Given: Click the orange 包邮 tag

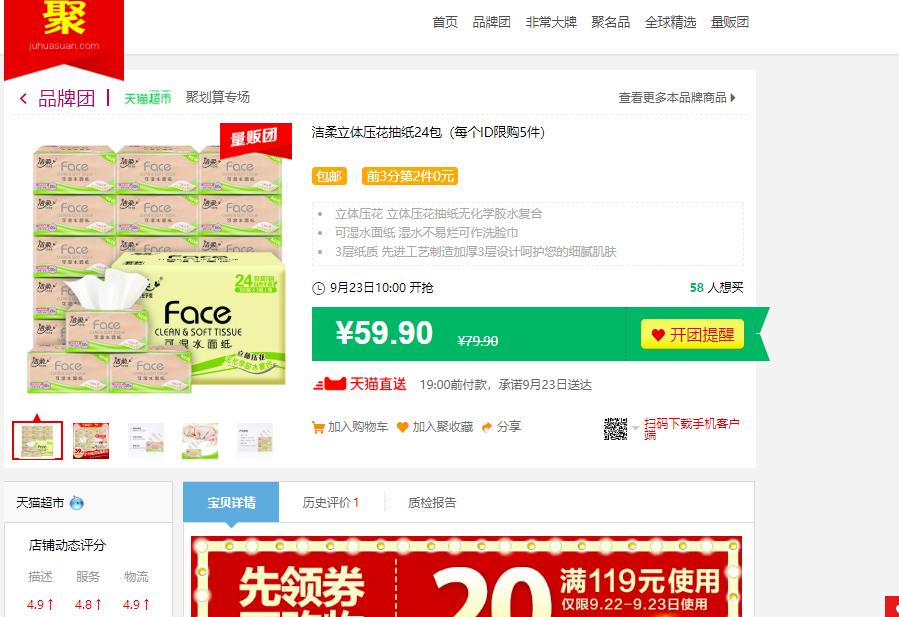Looking at the screenshot, I should tap(329, 176).
